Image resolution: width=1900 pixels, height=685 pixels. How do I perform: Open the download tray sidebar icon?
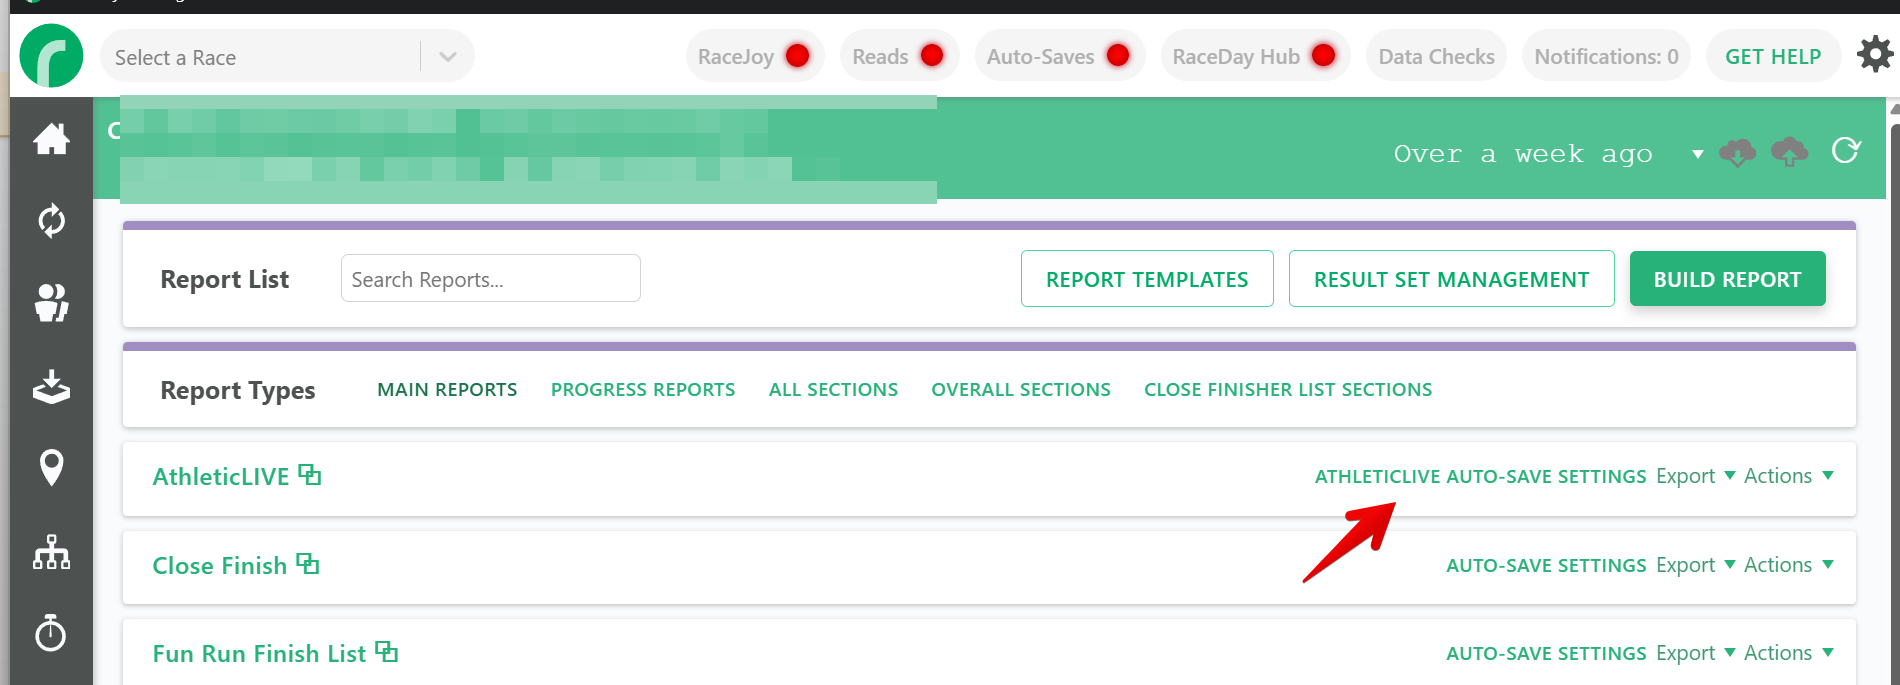51,386
